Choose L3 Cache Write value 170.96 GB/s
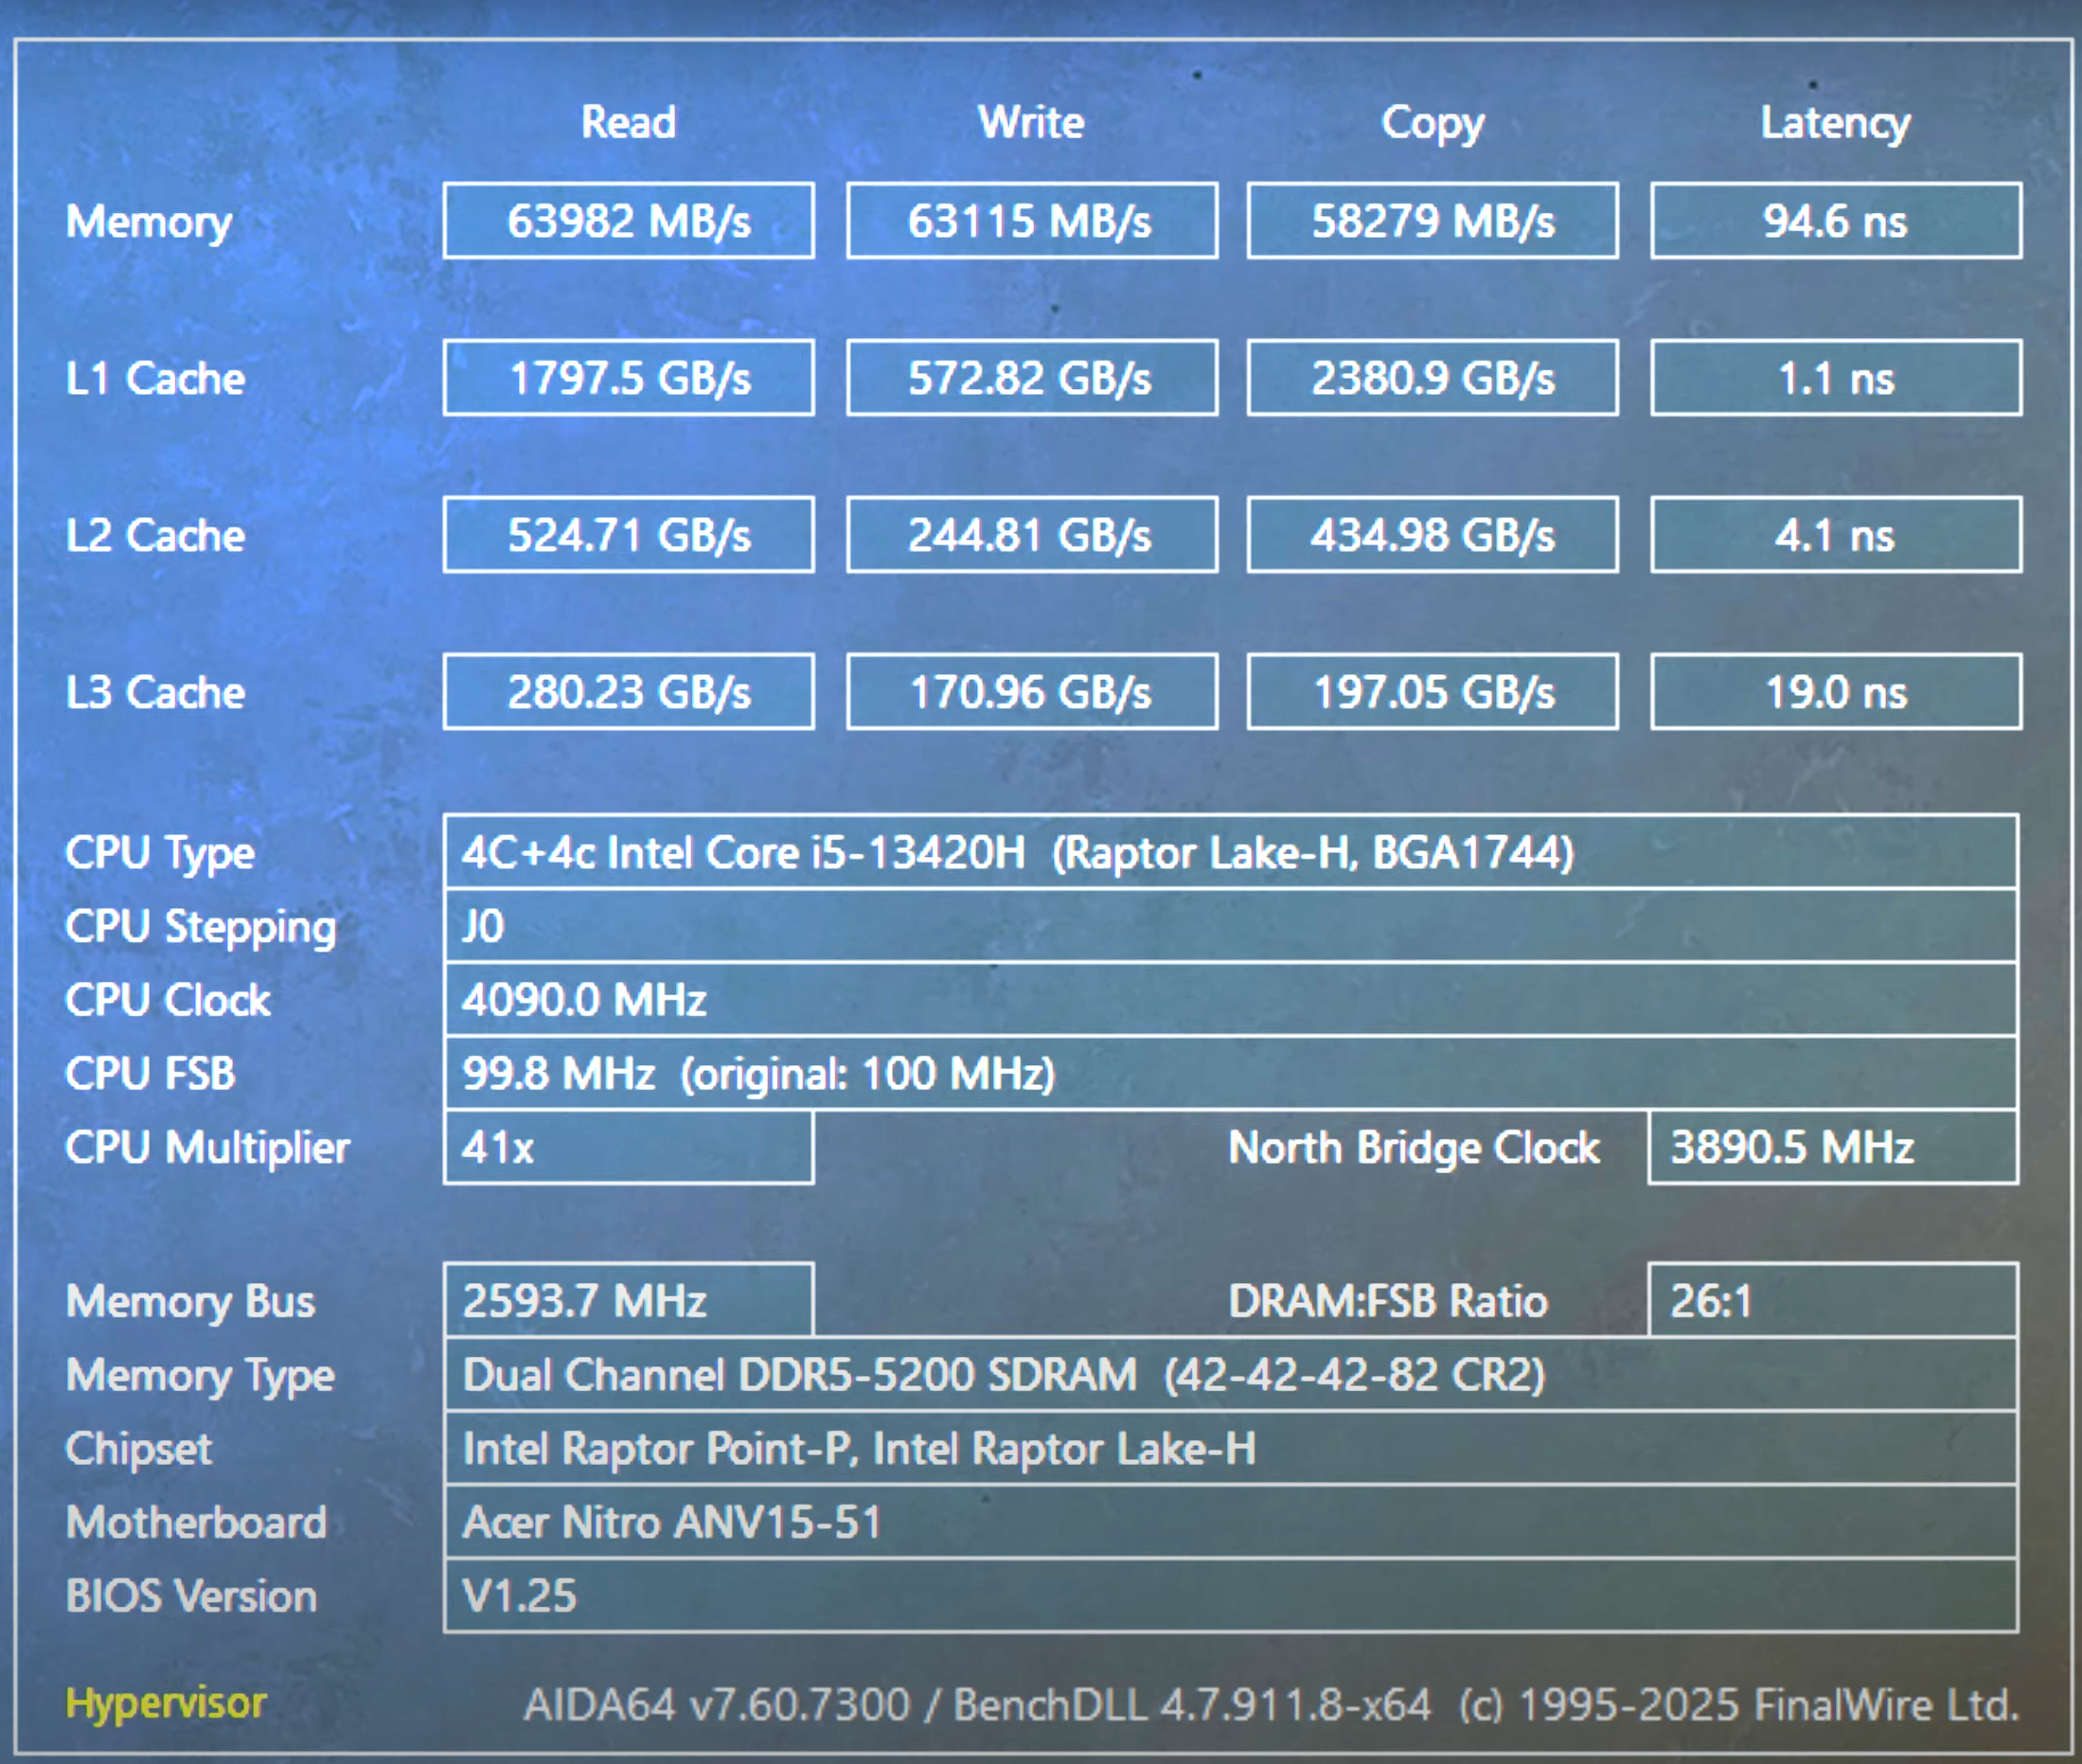This screenshot has width=2082, height=1764. [x=1031, y=692]
